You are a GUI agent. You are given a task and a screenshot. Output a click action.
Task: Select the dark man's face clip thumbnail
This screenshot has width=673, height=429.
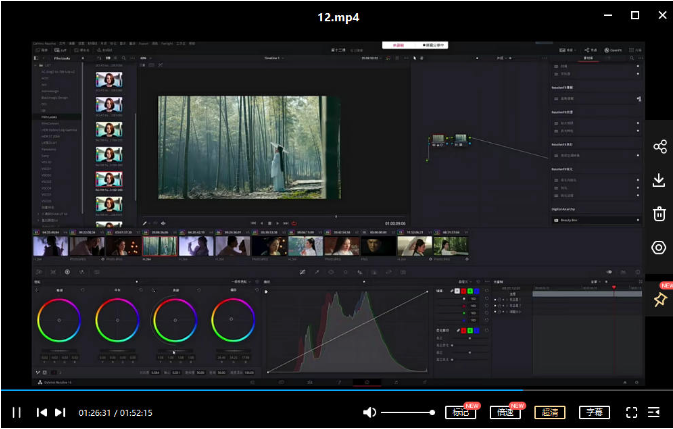click(379, 246)
